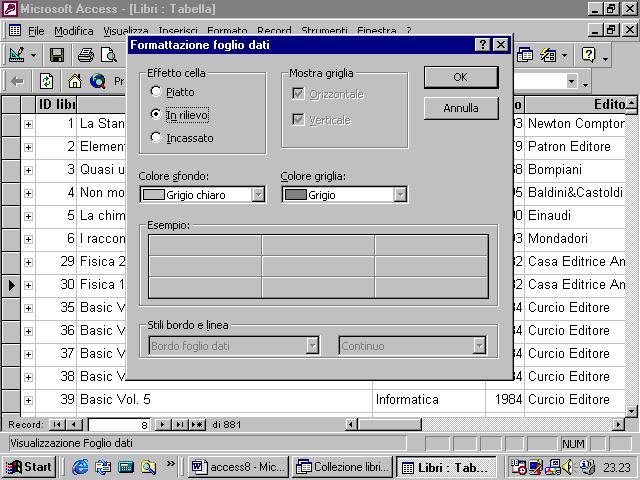640x480 pixels.
Task: Click the ID libri column header
Action: [x=56, y=105]
